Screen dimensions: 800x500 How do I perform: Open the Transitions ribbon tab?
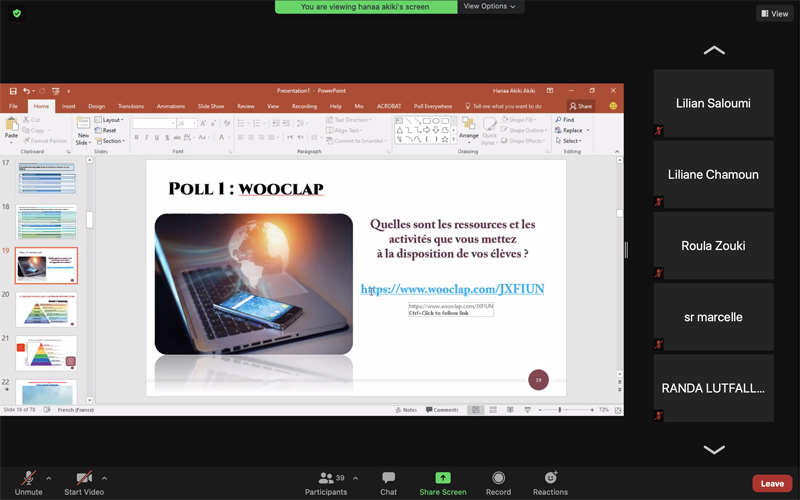[x=131, y=106]
